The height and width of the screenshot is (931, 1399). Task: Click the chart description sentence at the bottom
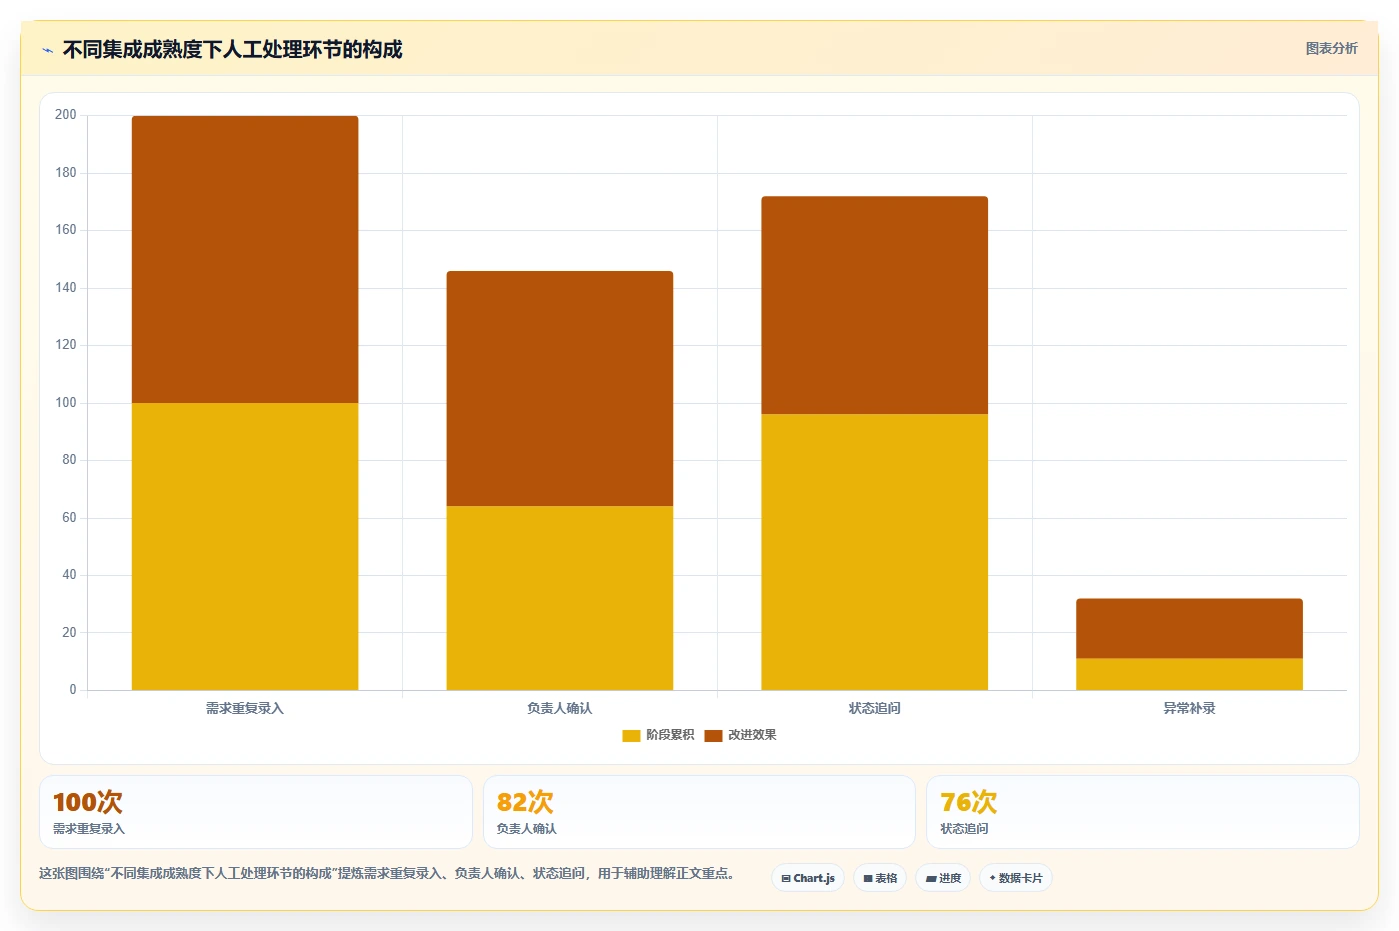pos(390,874)
